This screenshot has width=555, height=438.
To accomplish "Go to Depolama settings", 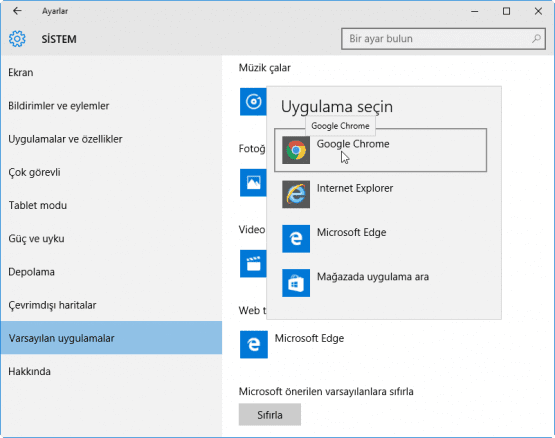I will (x=111, y=272).
